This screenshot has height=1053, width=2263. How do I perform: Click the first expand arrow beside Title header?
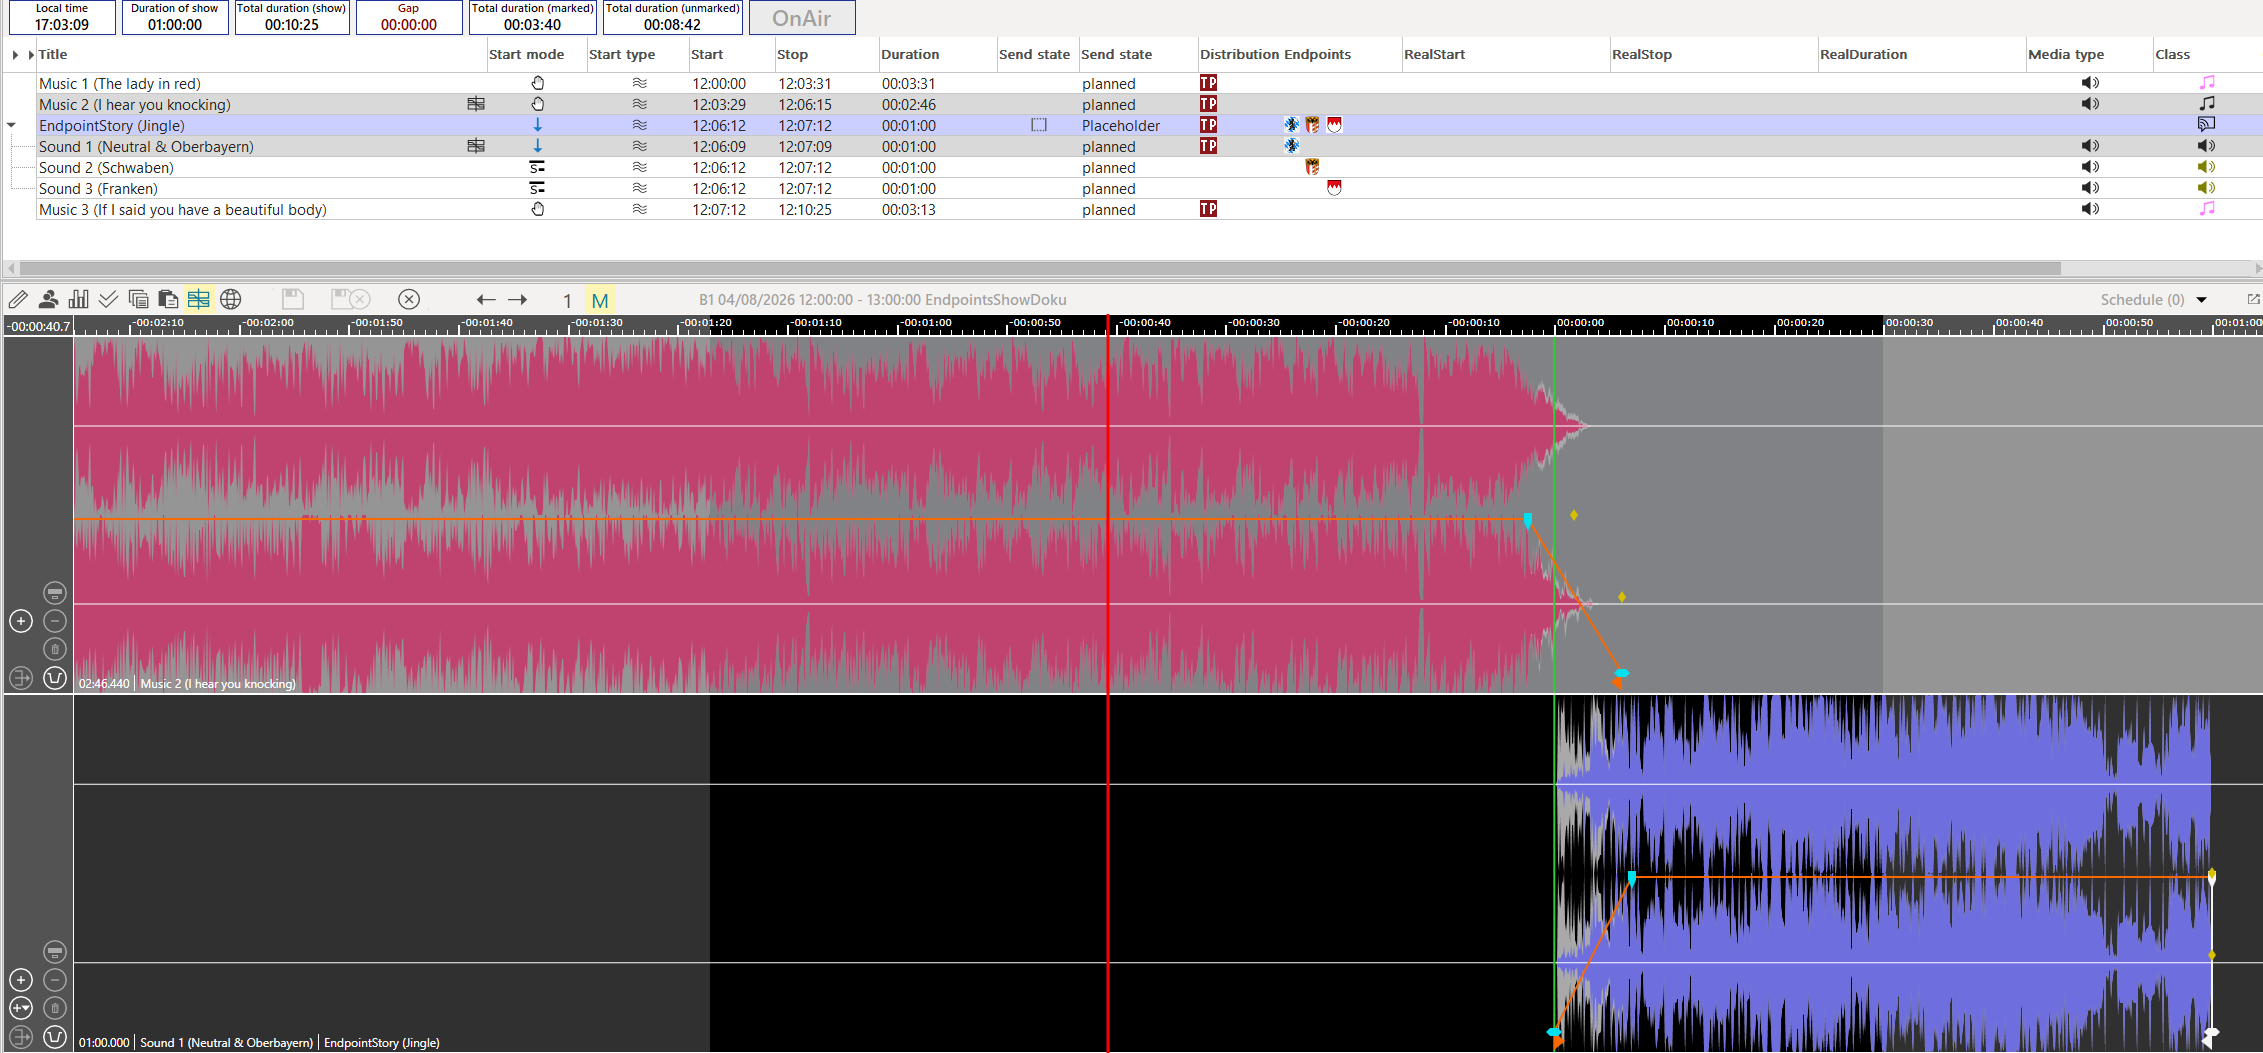(x=15, y=55)
